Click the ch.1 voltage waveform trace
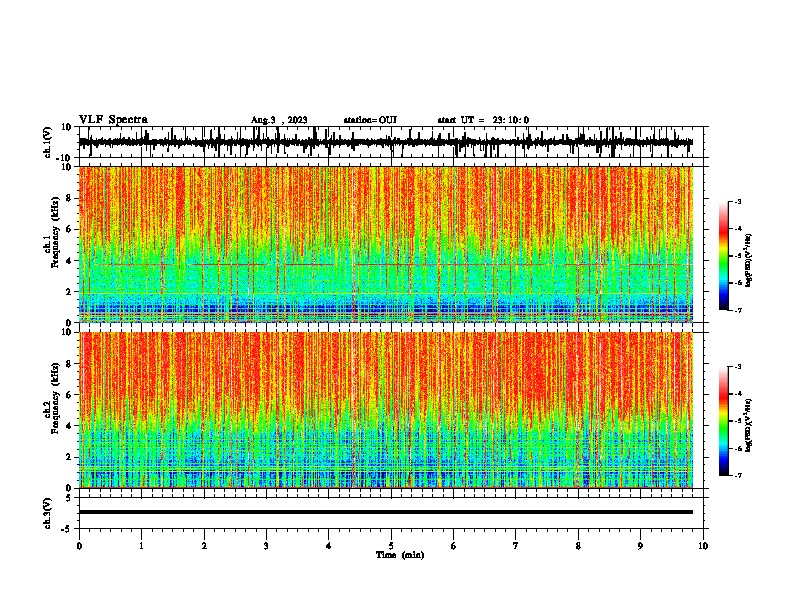 (x=385, y=142)
